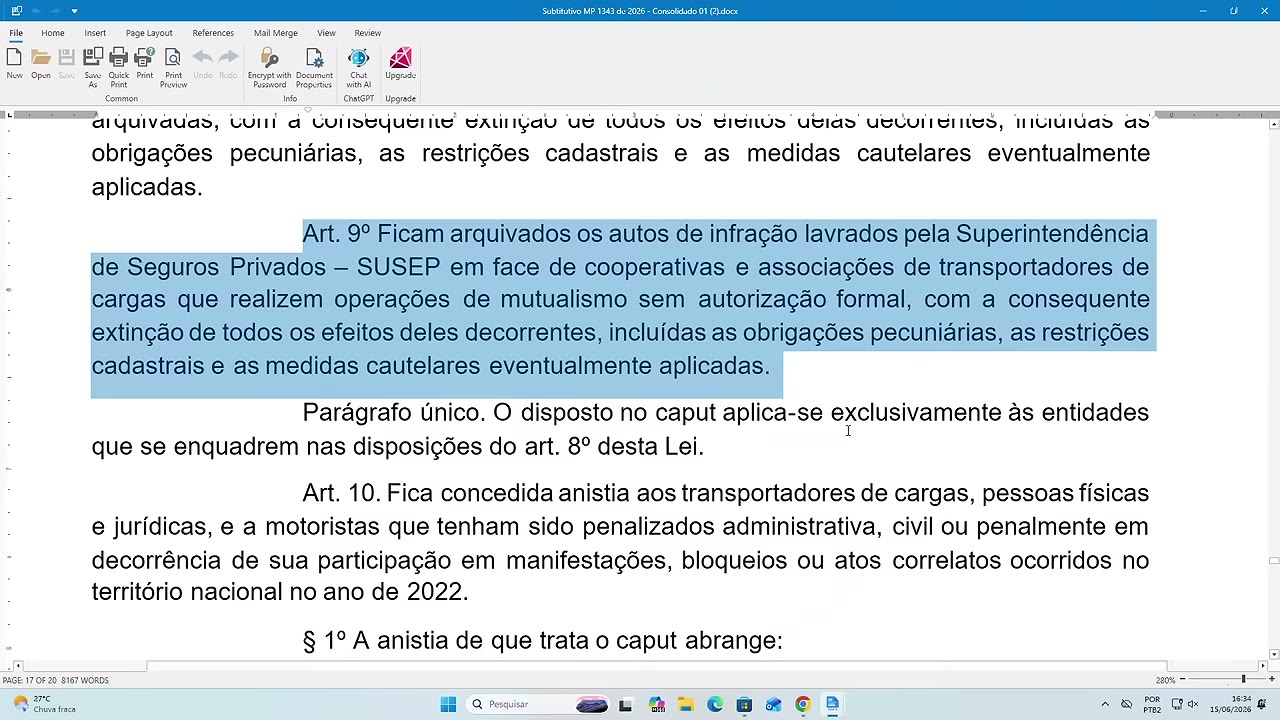Viewport: 1280px width, 720px height.
Task: Click the horizontal scrollbar right arrow
Action: tap(1262, 666)
